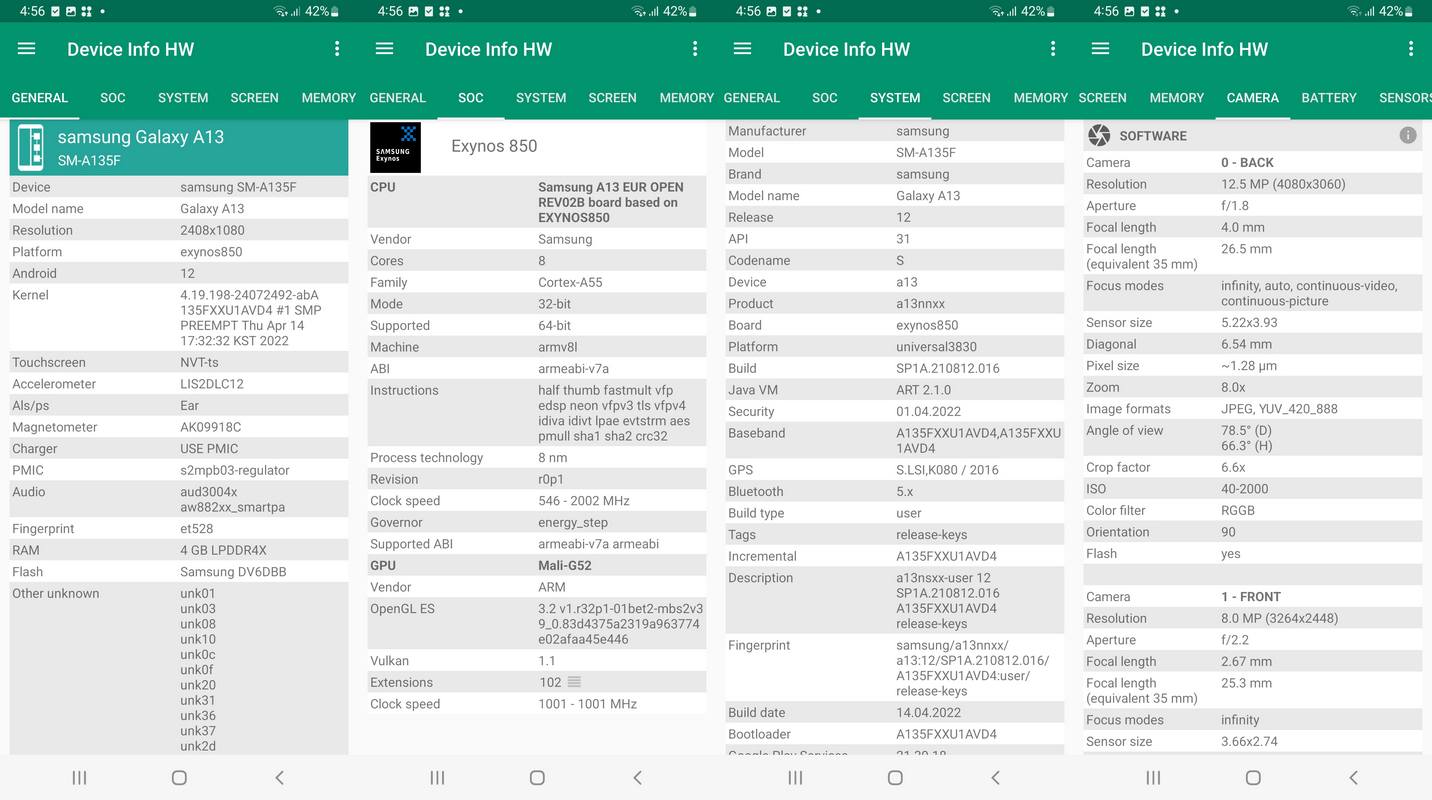Tap the home button on the General screen

179,777
